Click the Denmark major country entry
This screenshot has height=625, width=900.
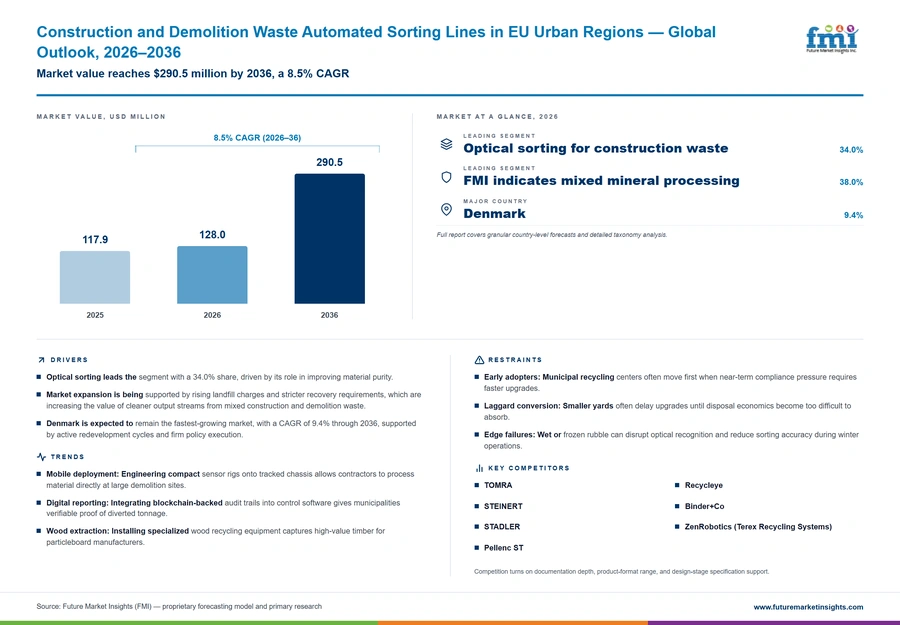click(494, 213)
